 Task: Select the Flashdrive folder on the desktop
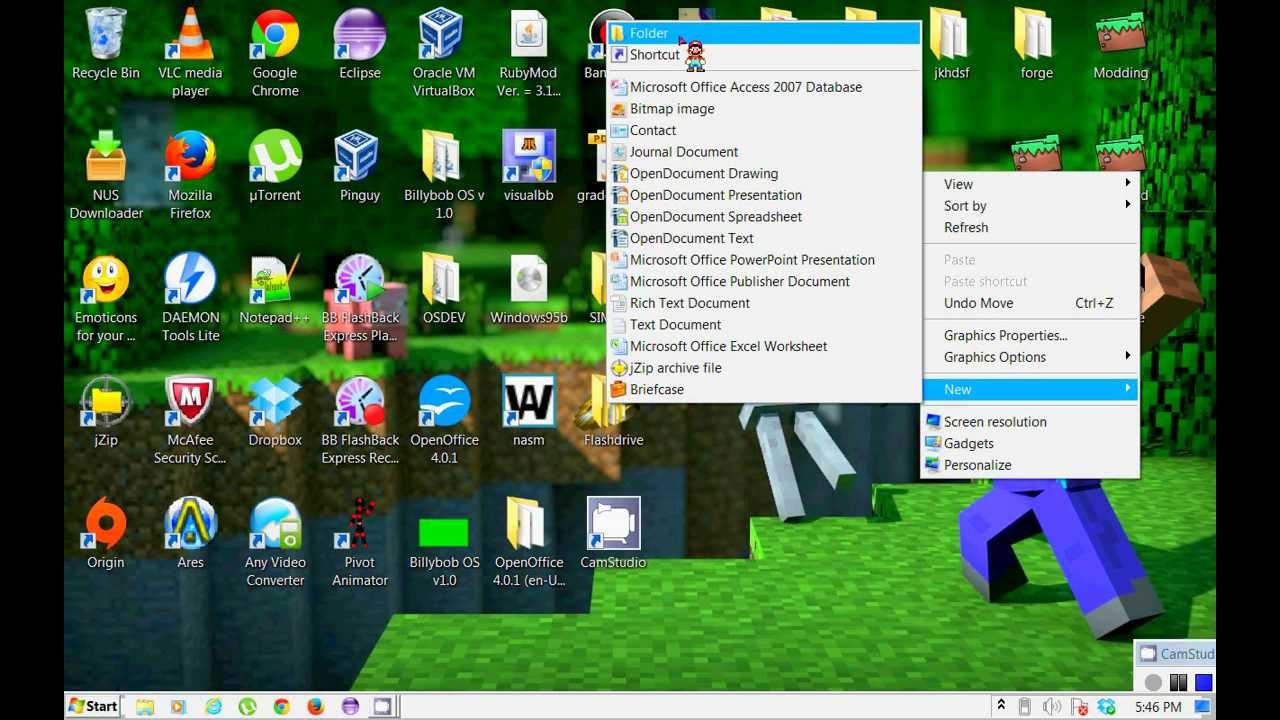[x=614, y=412]
